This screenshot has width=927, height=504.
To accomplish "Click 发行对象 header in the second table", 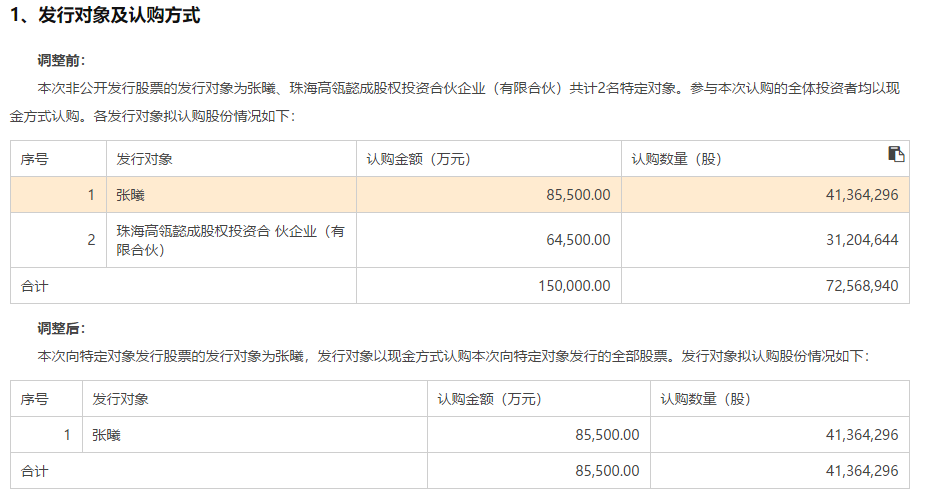I will [121, 399].
